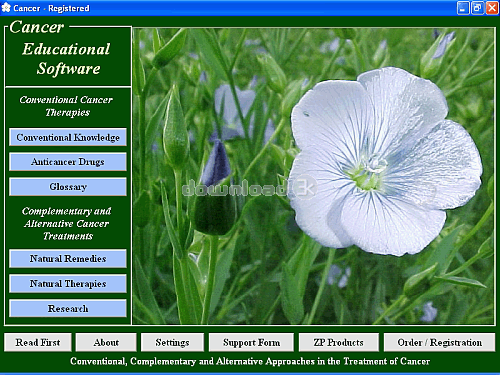Click the Read First button
Viewport: 500px width, 375px height.
[x=38, y=342]
